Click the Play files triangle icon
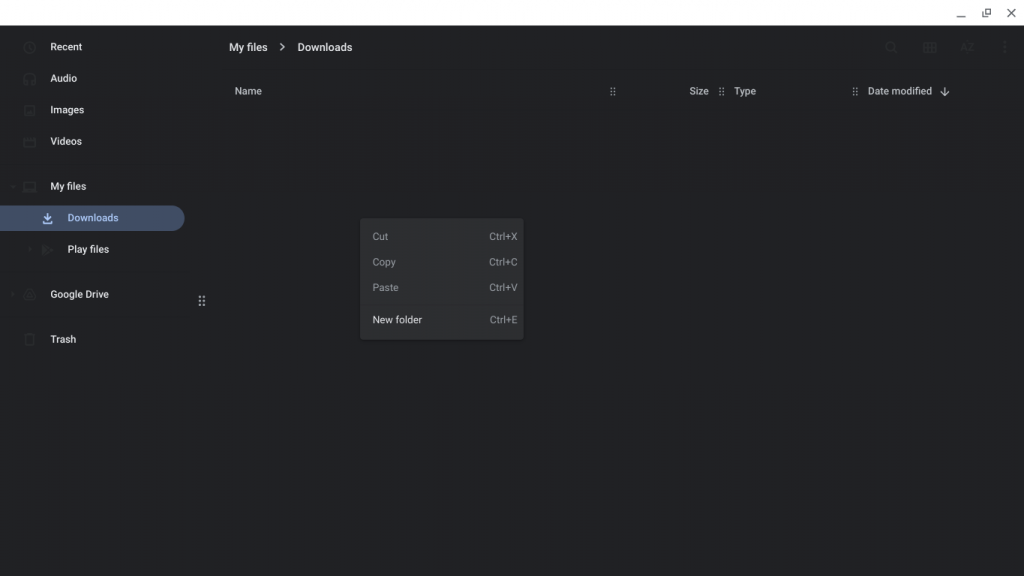 pos(47,249)
